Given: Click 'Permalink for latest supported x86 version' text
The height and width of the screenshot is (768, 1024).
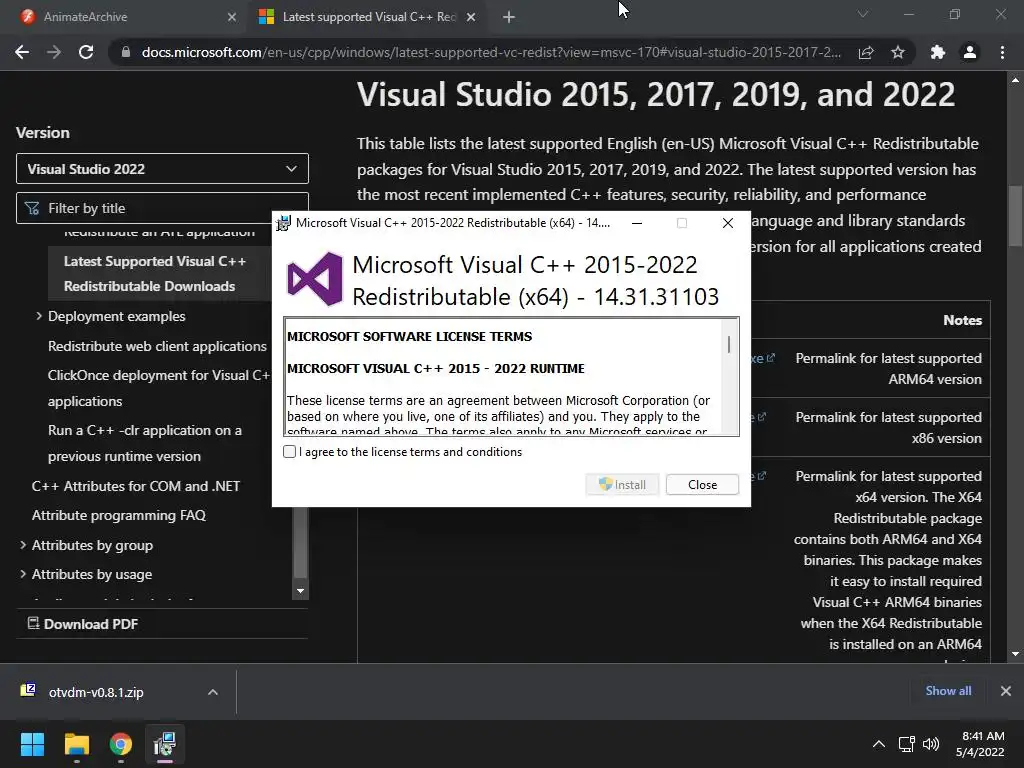Looking at the screenshot, I should coord(888,427).
